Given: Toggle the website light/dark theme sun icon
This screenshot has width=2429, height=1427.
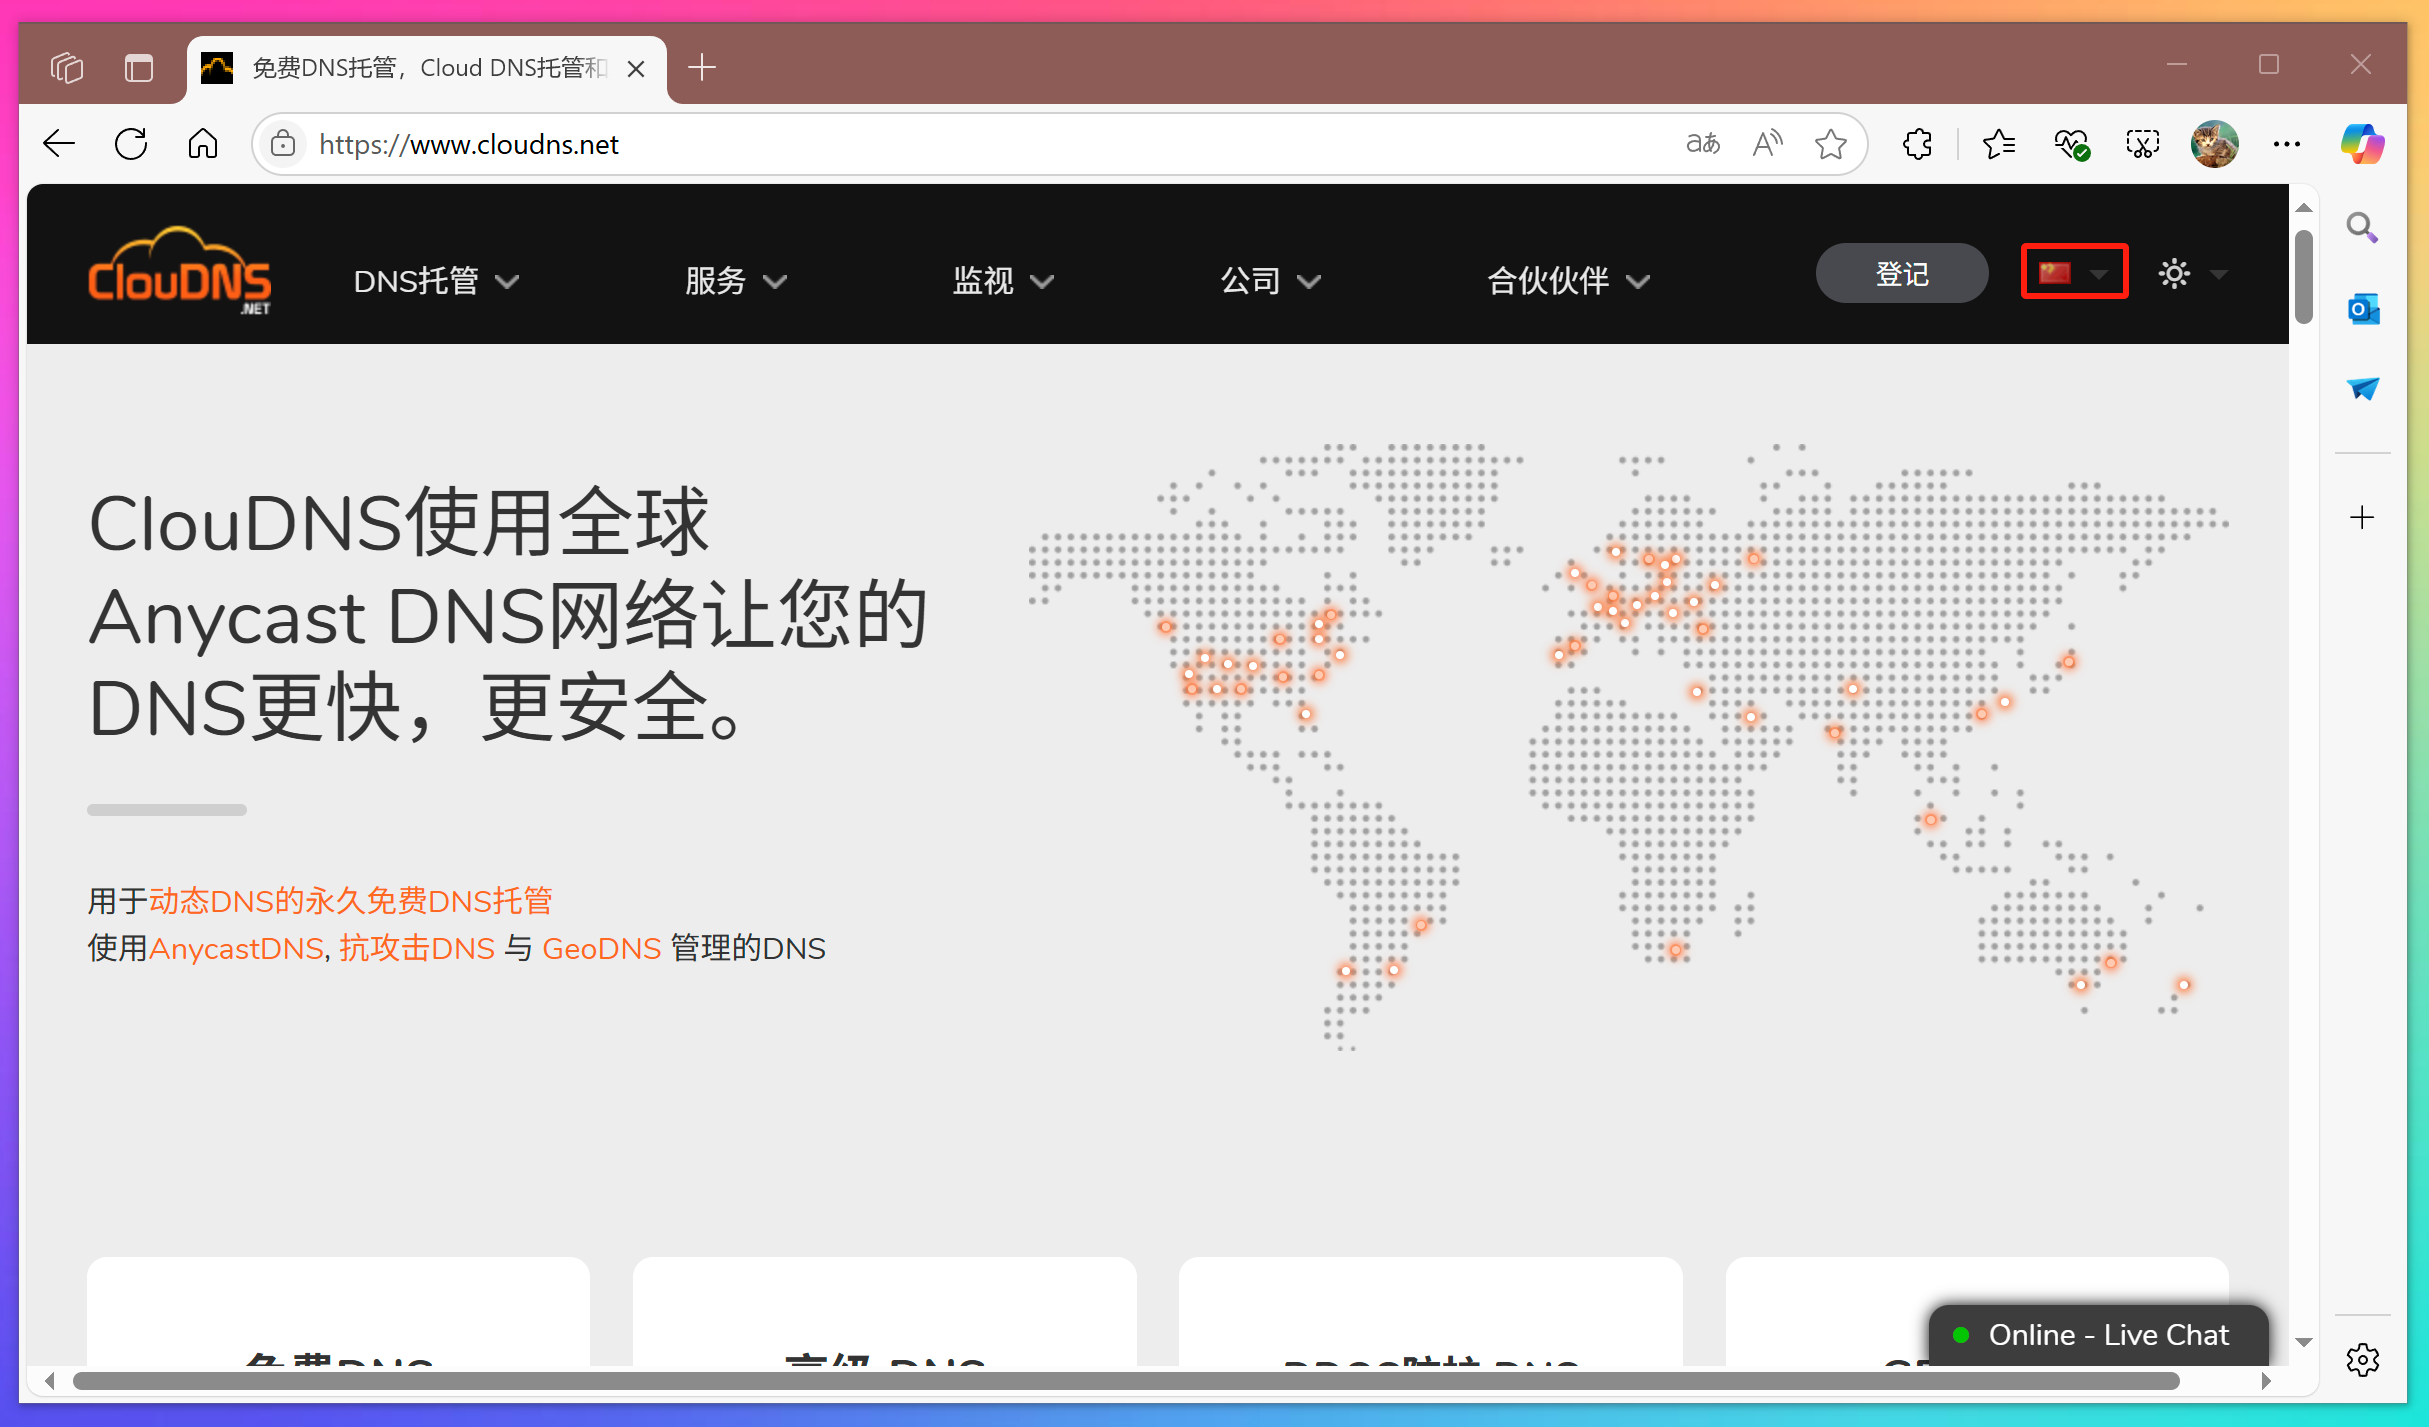Looking at the screenshot, I should tap(2173, 272).
